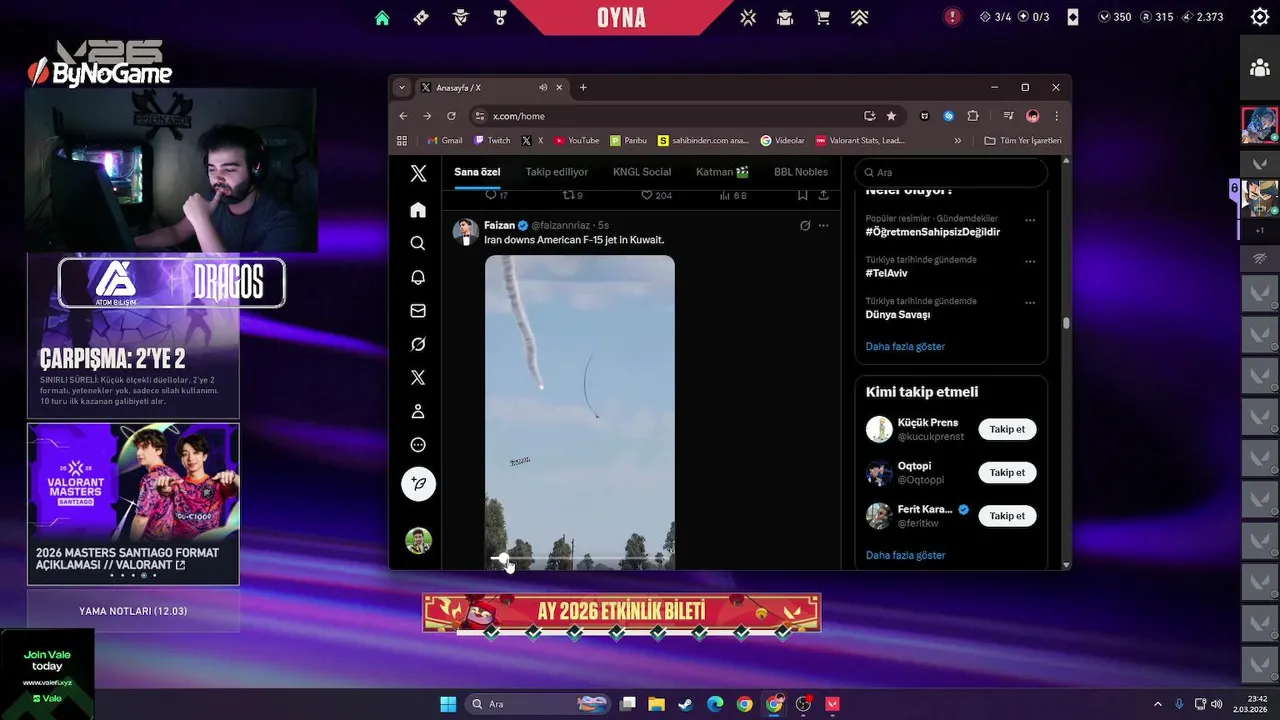Open Messages envelope icon in X sidebar

click(x=418, y=311)
